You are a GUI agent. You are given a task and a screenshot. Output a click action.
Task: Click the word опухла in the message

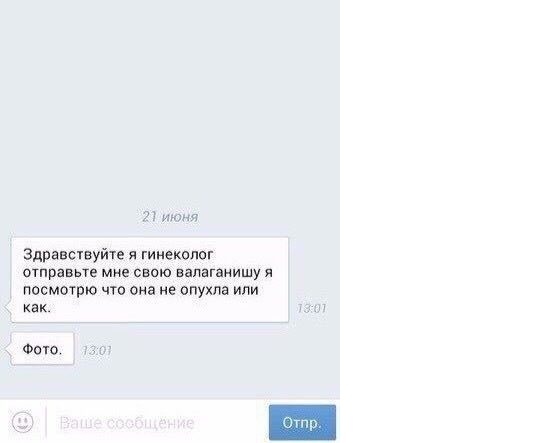point(204,290)
